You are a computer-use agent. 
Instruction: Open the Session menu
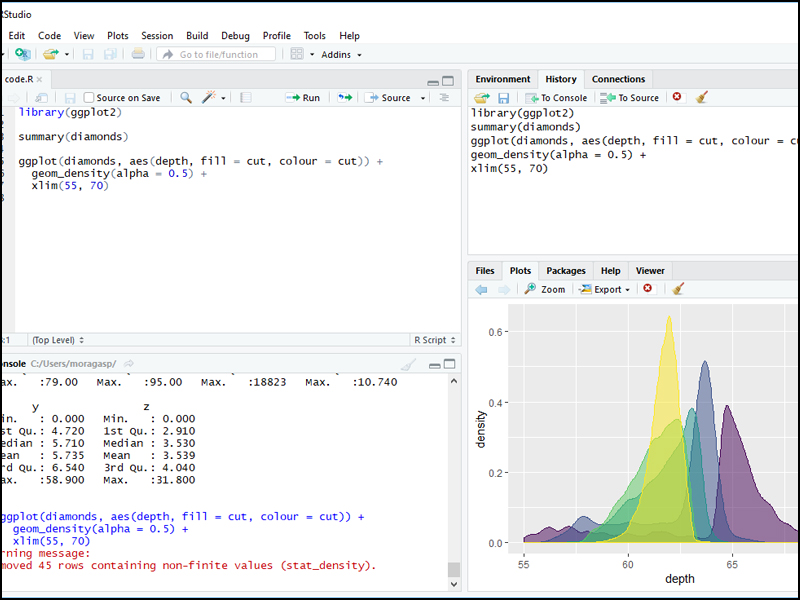pyautogui.click(x=157, y=36)
